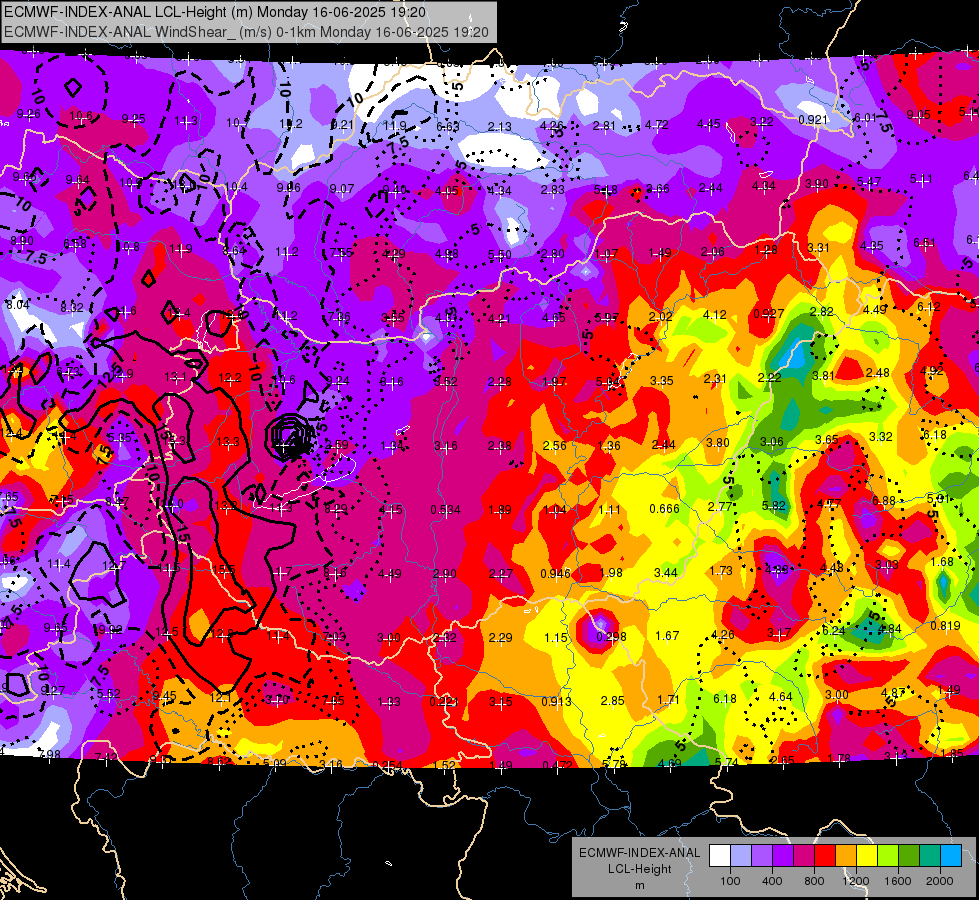The width and height of the screenshot is (979, 900).
Task: Click the legend title ECMWF-INDEX-ANAL LCL-Height
Action: point(639,861)
